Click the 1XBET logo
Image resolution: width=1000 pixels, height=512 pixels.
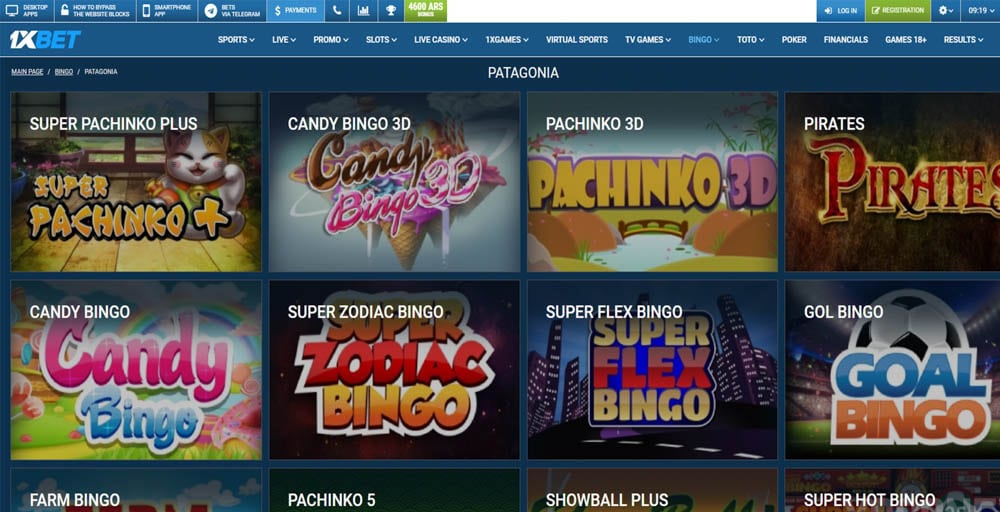45,40
